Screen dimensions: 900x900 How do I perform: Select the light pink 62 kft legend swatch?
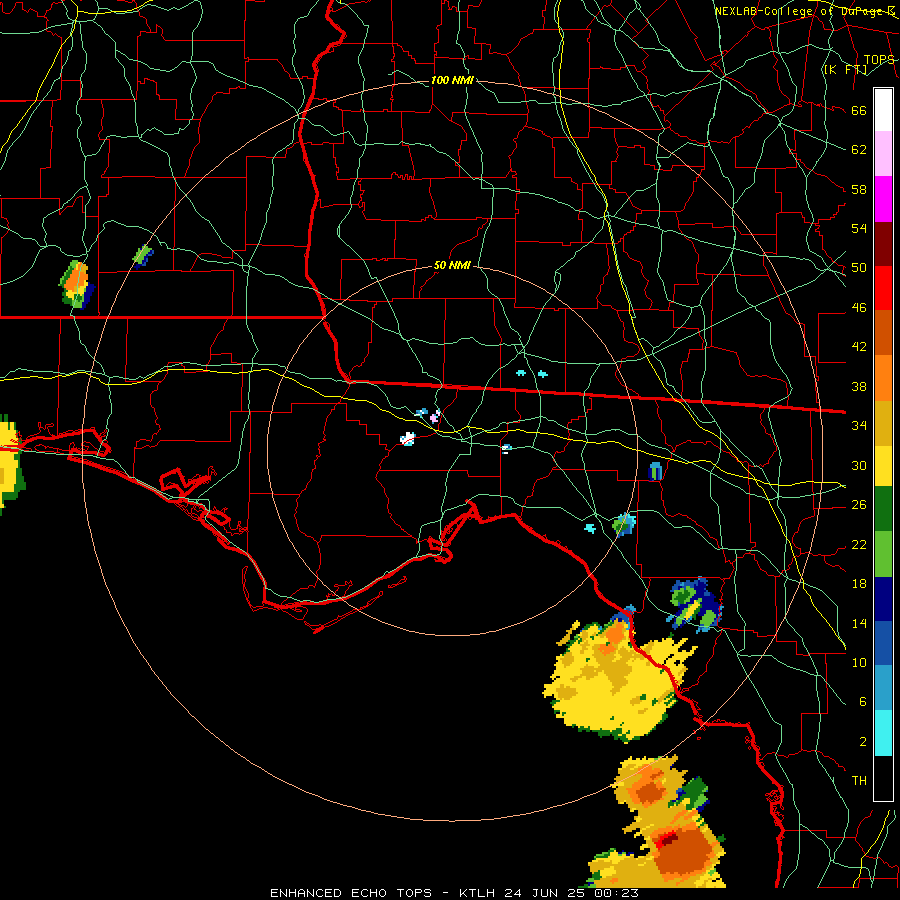tap(883, 153)
